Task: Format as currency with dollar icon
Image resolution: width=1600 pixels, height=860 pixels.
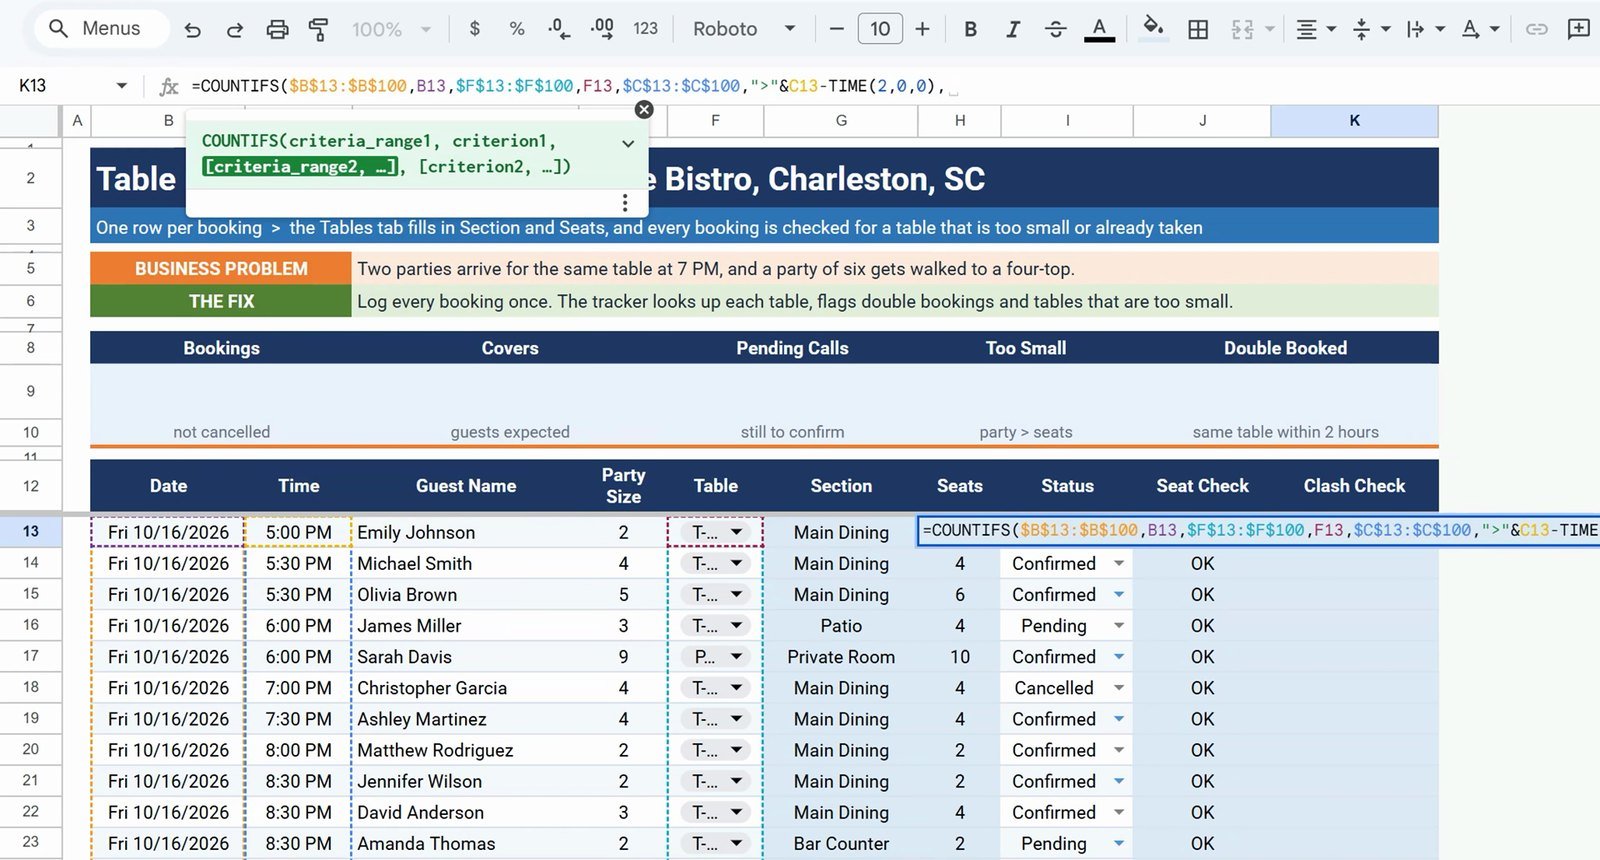Action: 475,29
